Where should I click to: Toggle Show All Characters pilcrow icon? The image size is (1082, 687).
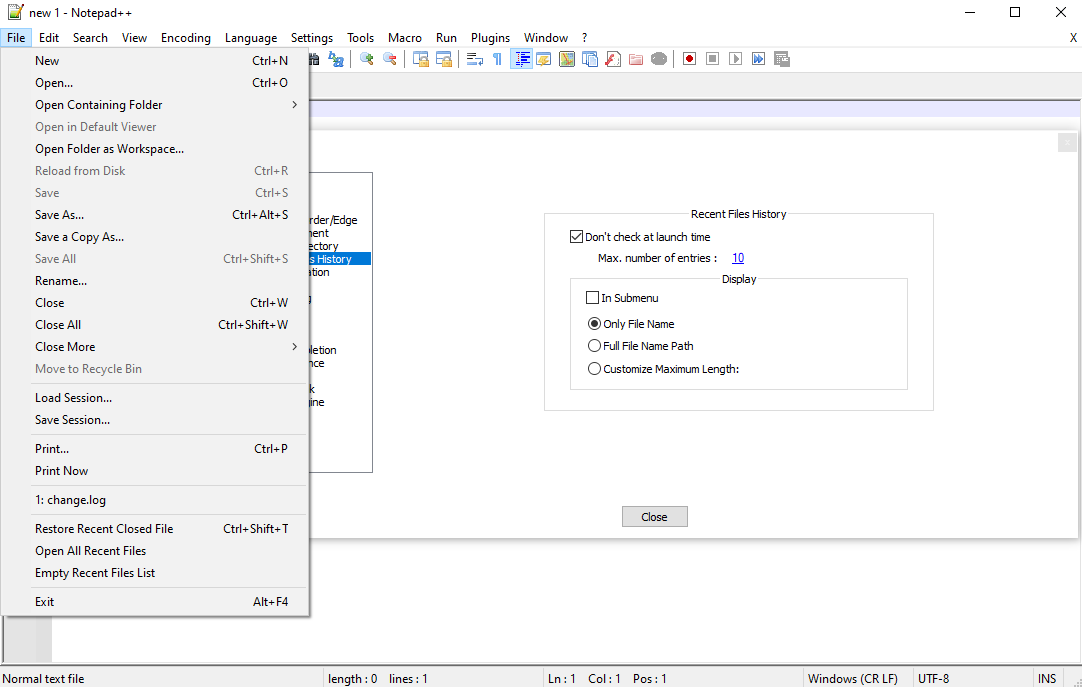tap(498, 59)
